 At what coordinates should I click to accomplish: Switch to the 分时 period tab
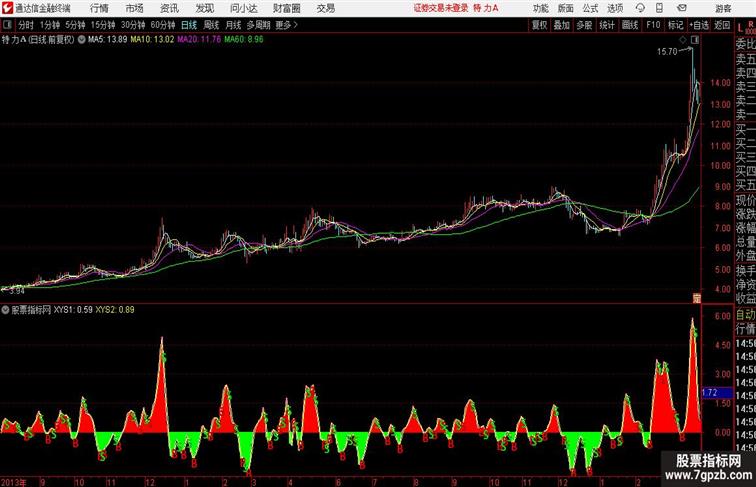click(26, 25)
